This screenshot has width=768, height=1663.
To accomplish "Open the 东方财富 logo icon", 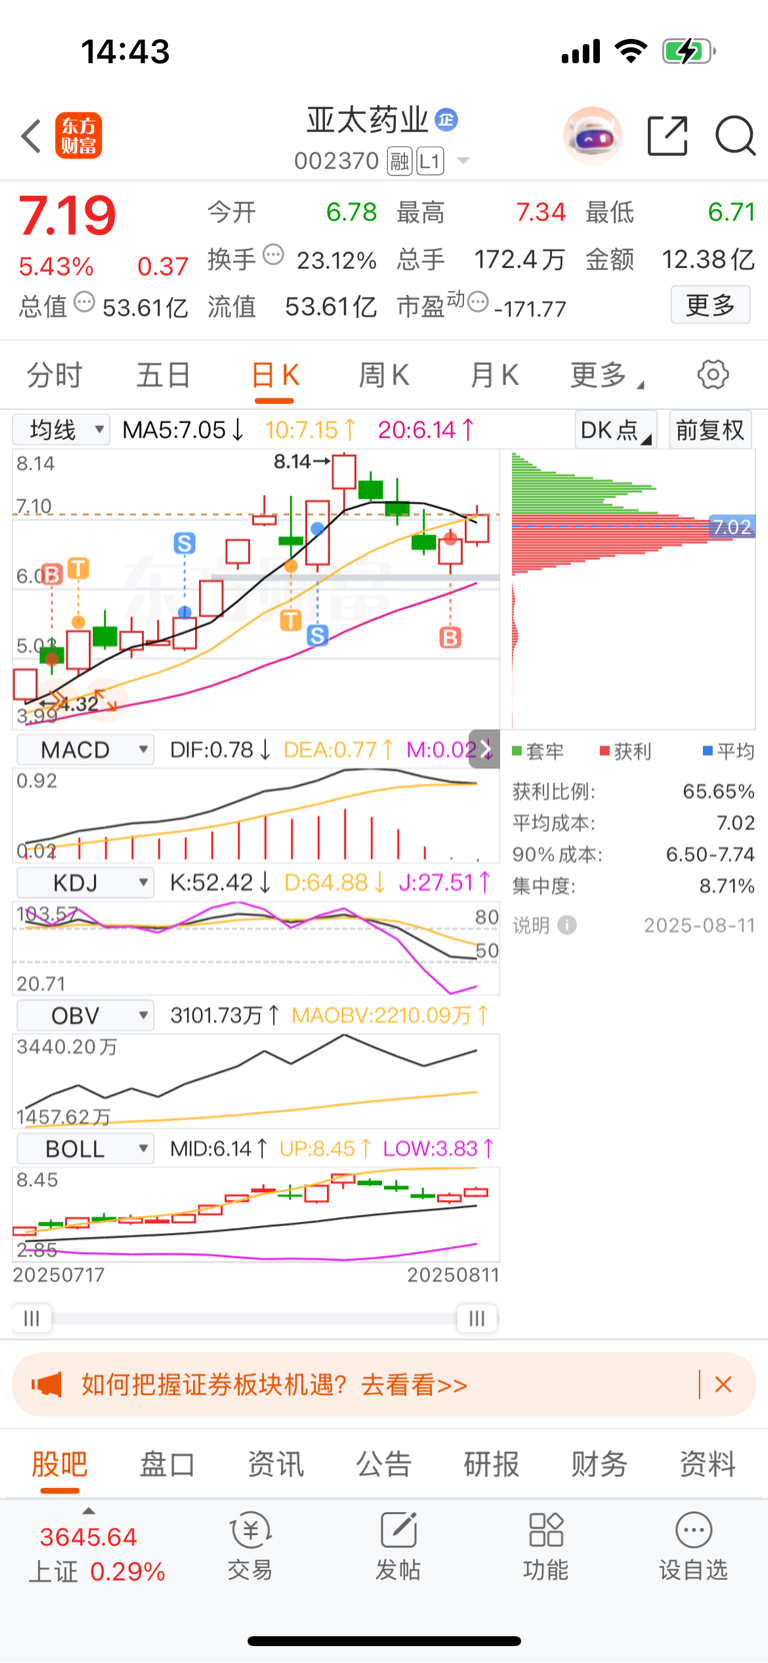I will pos(78,136).
